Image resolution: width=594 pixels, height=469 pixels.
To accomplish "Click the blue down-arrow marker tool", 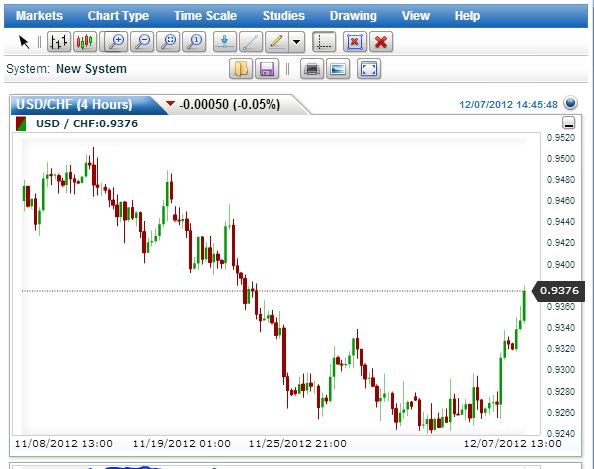I will pyautogui.click(x=225, y=42).
